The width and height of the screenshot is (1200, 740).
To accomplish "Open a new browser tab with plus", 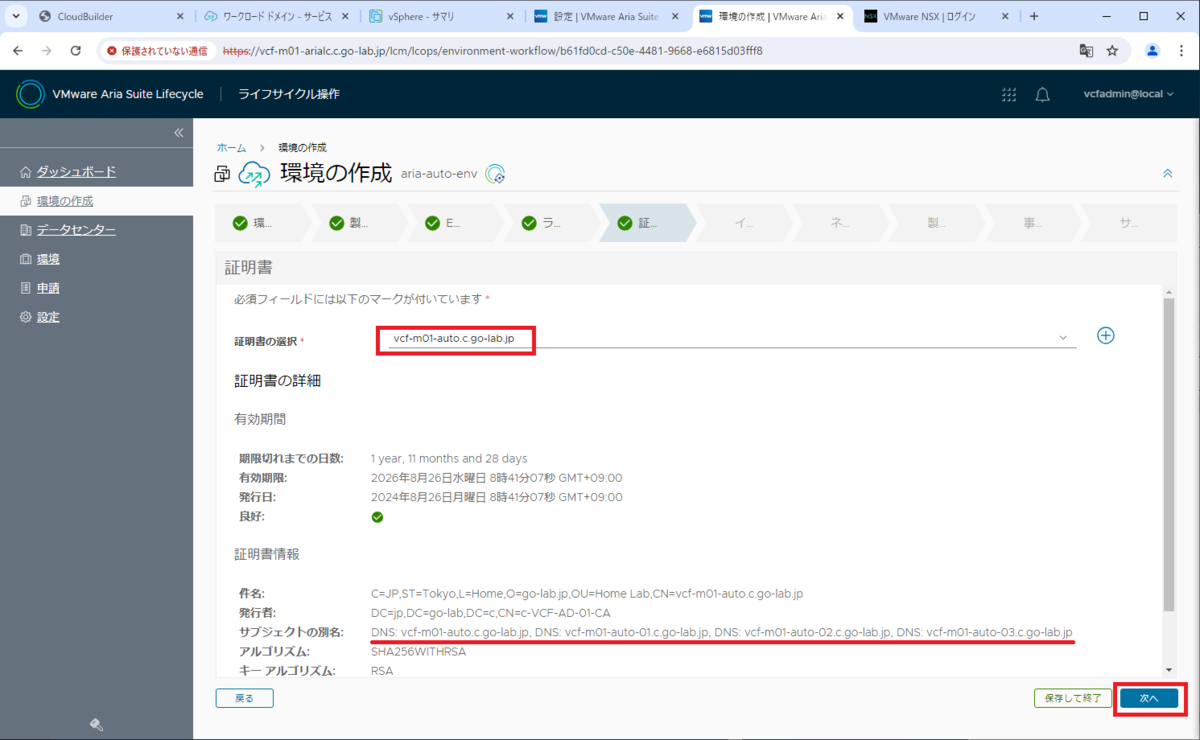I will point(1034,16).
